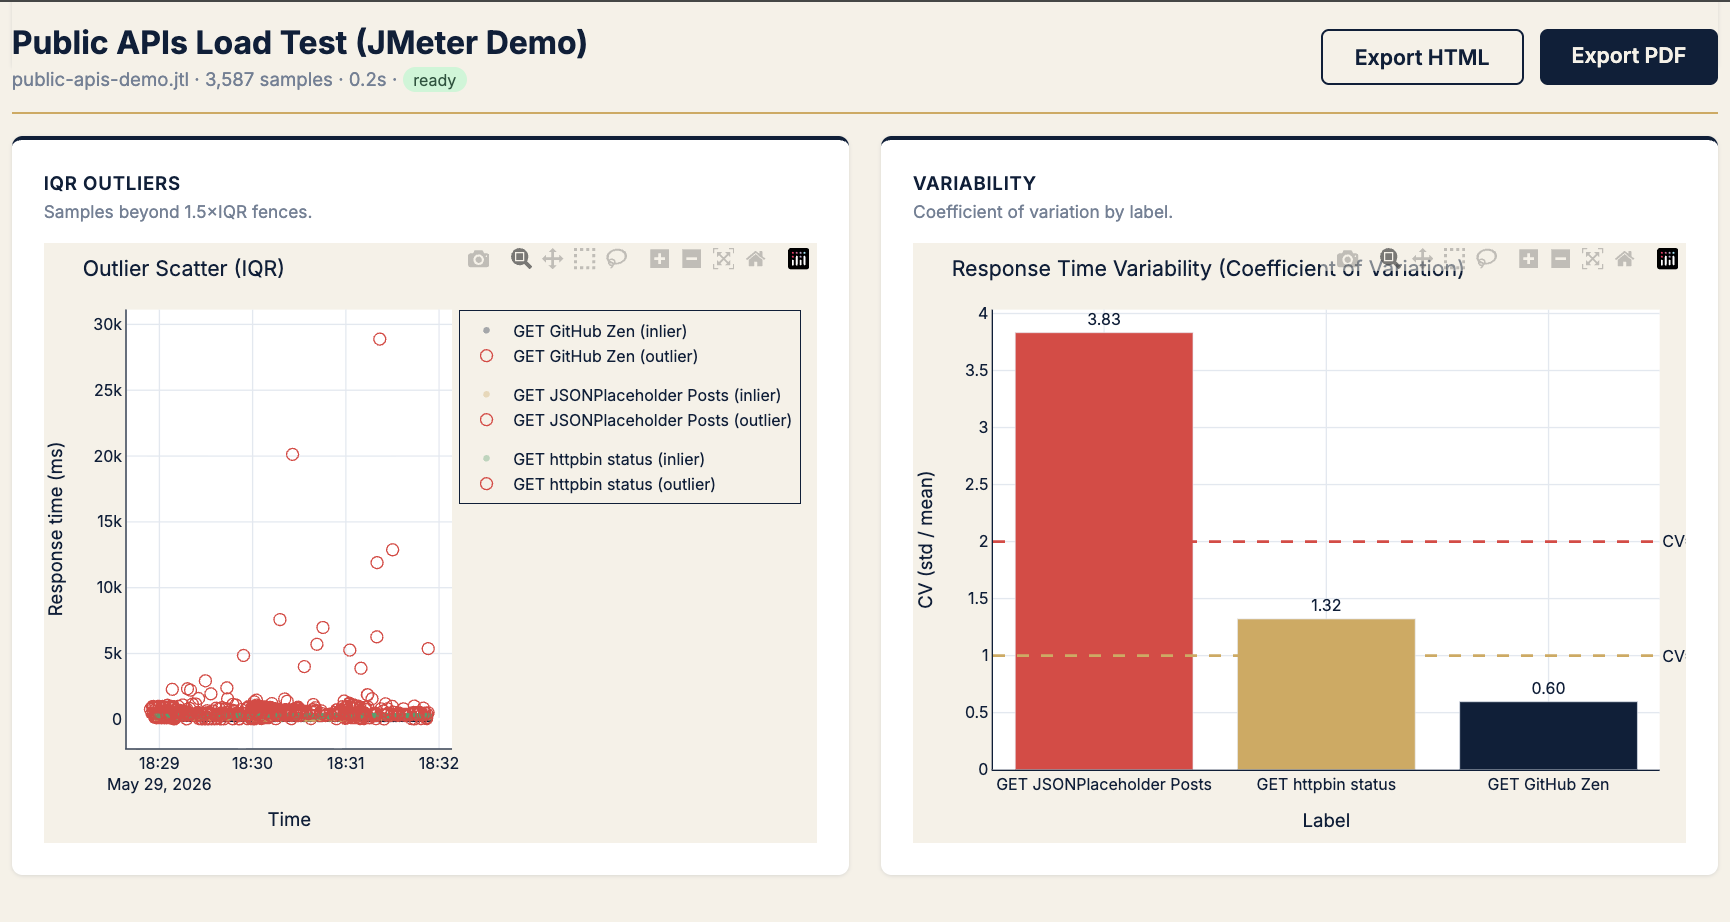The image size is (1730, 922).
Task: Click 'Response time (ms)' y-axis title
Action: point(56,529)
